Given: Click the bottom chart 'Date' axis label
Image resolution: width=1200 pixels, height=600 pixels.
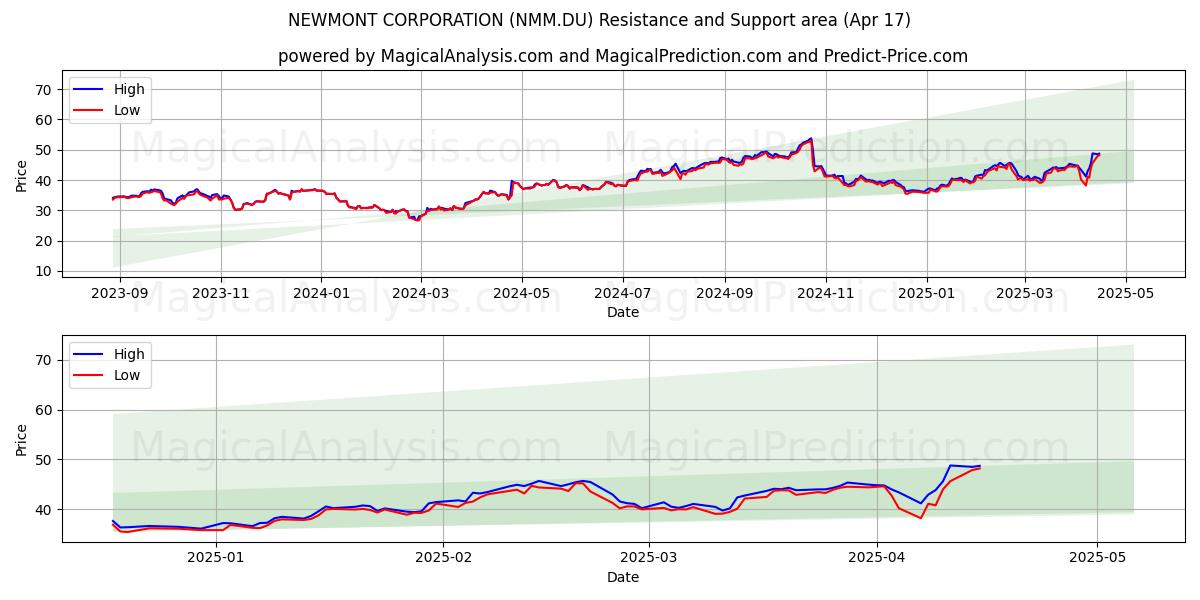Looking at the screenshot, I should [622, 577].
